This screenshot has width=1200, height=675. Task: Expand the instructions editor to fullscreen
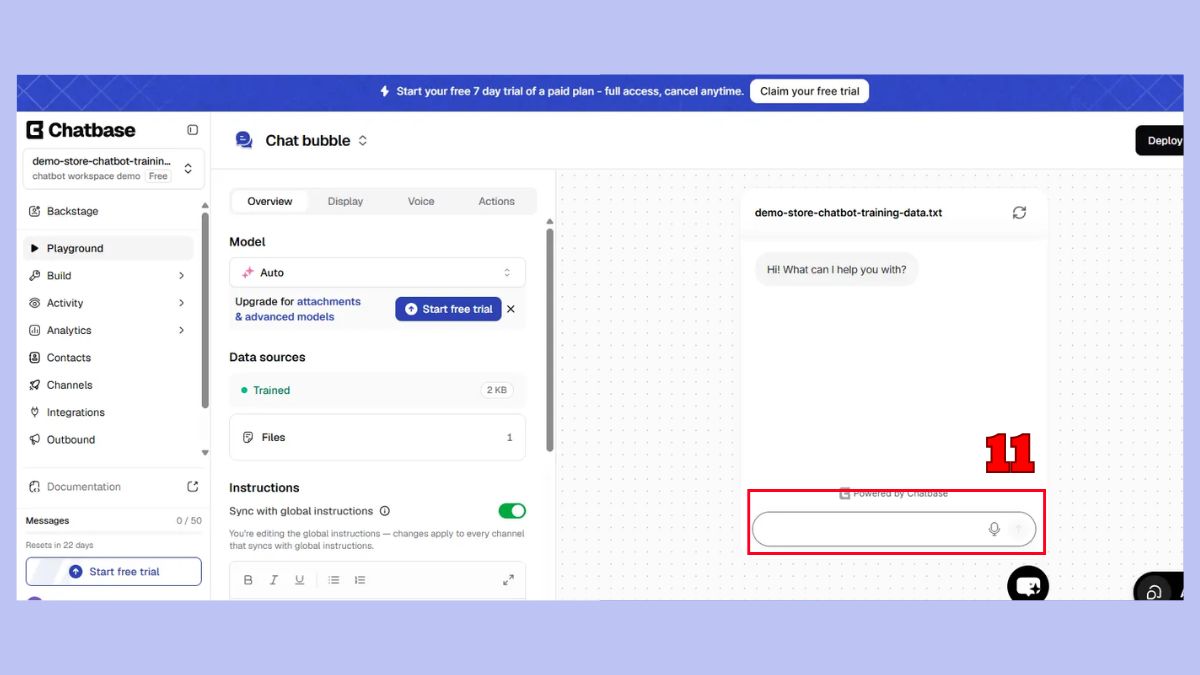508,580
